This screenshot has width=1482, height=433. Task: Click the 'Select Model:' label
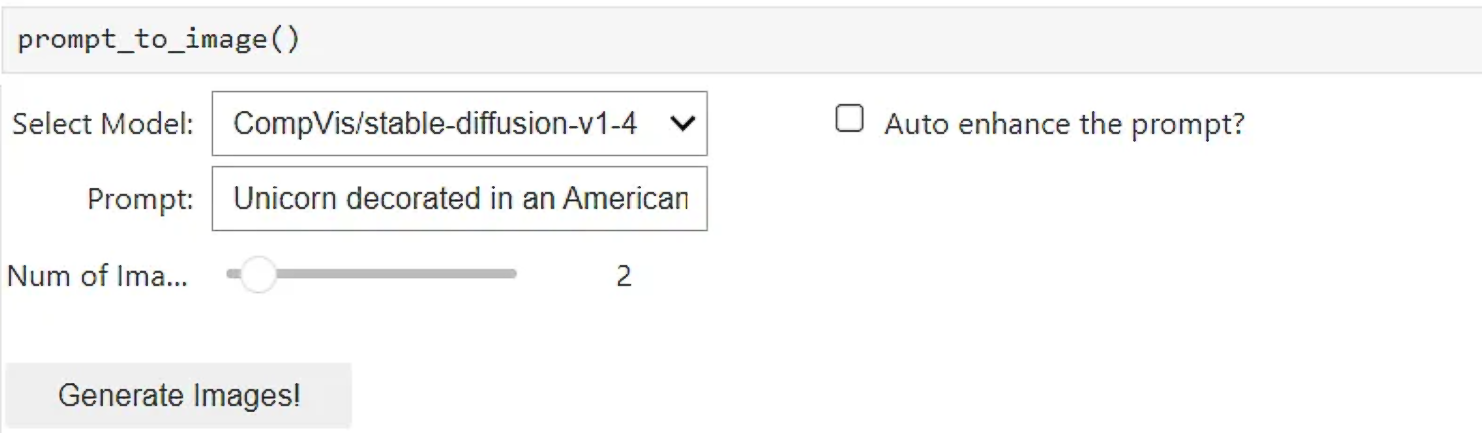(x=102, y=125)
